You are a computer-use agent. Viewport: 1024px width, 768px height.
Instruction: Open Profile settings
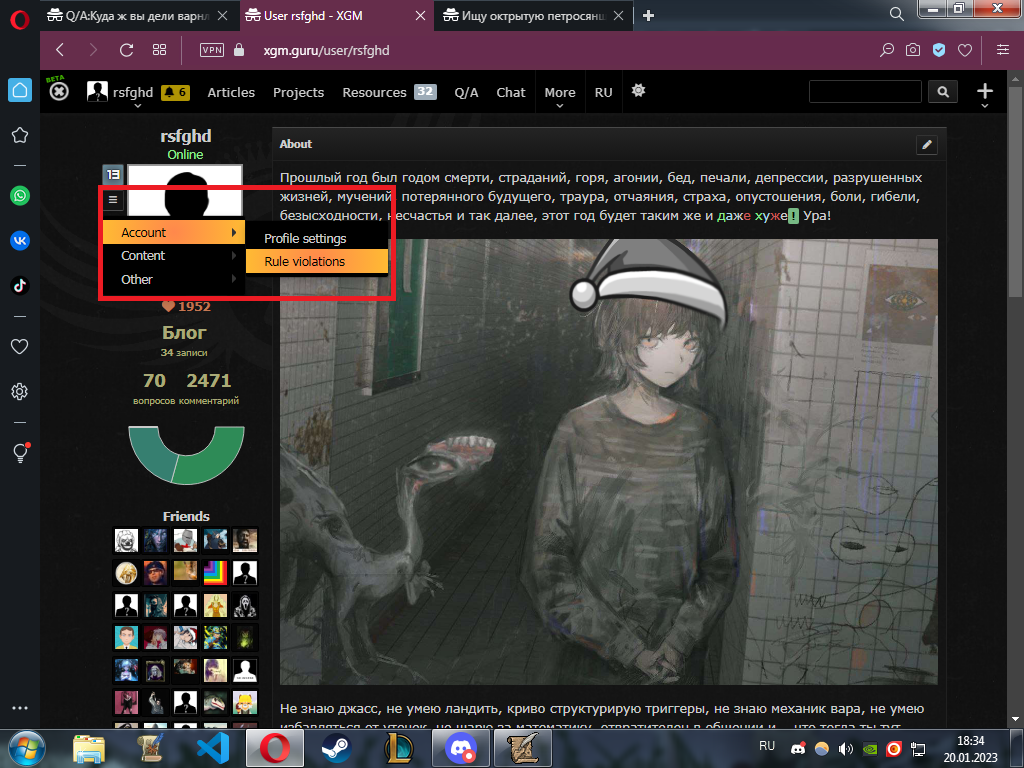point(317,238)
